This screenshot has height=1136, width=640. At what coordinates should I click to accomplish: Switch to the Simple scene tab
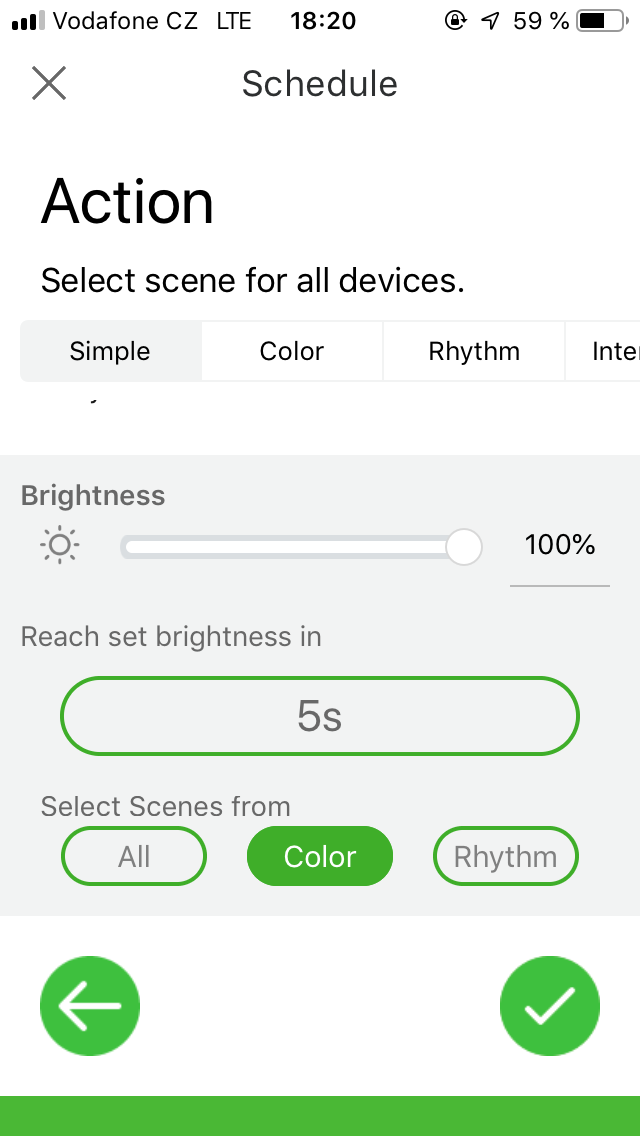click(x=110, y=351)
